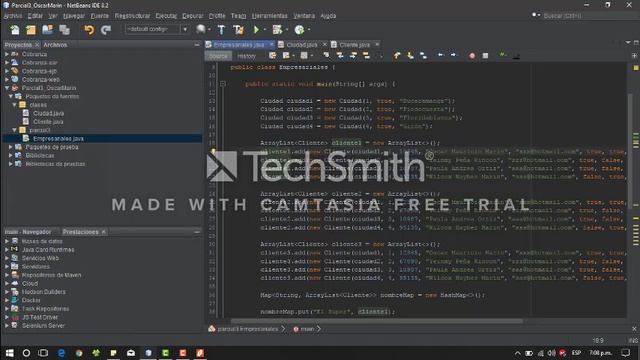Expand the Cobranza-ear project node
This screenshot has width=640, height=360.
[x=7, y=62]
